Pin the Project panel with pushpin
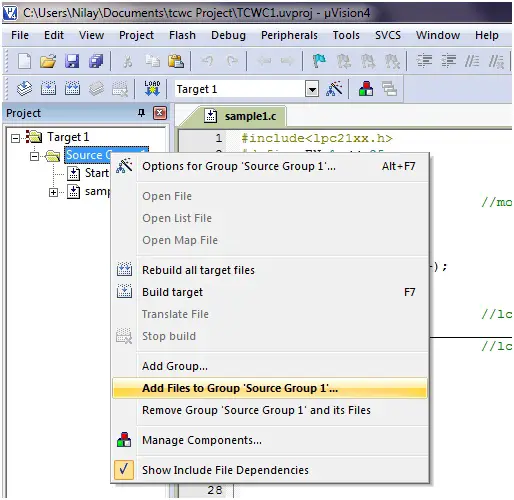The height and width of the screenshot is (500, 514). tap(141, 113)
